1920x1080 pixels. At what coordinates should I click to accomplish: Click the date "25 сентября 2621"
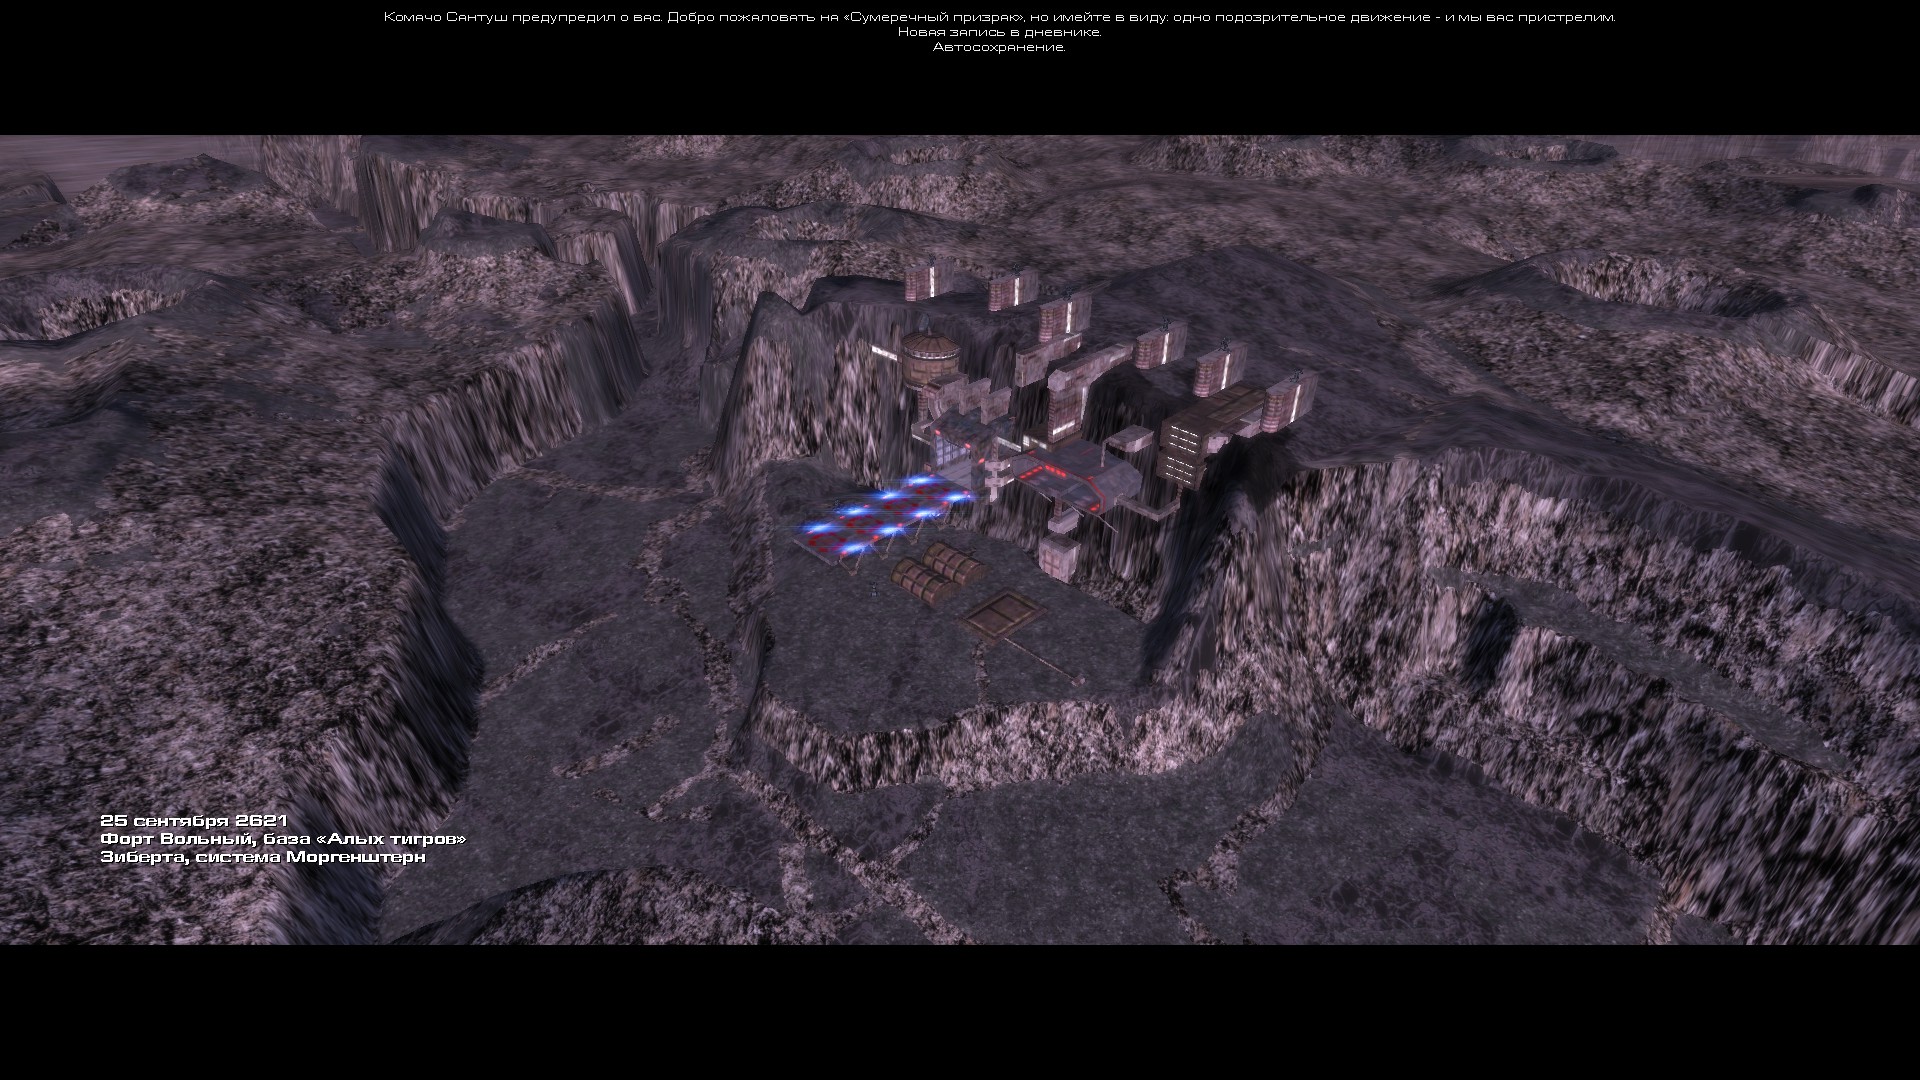click(194, 821)
